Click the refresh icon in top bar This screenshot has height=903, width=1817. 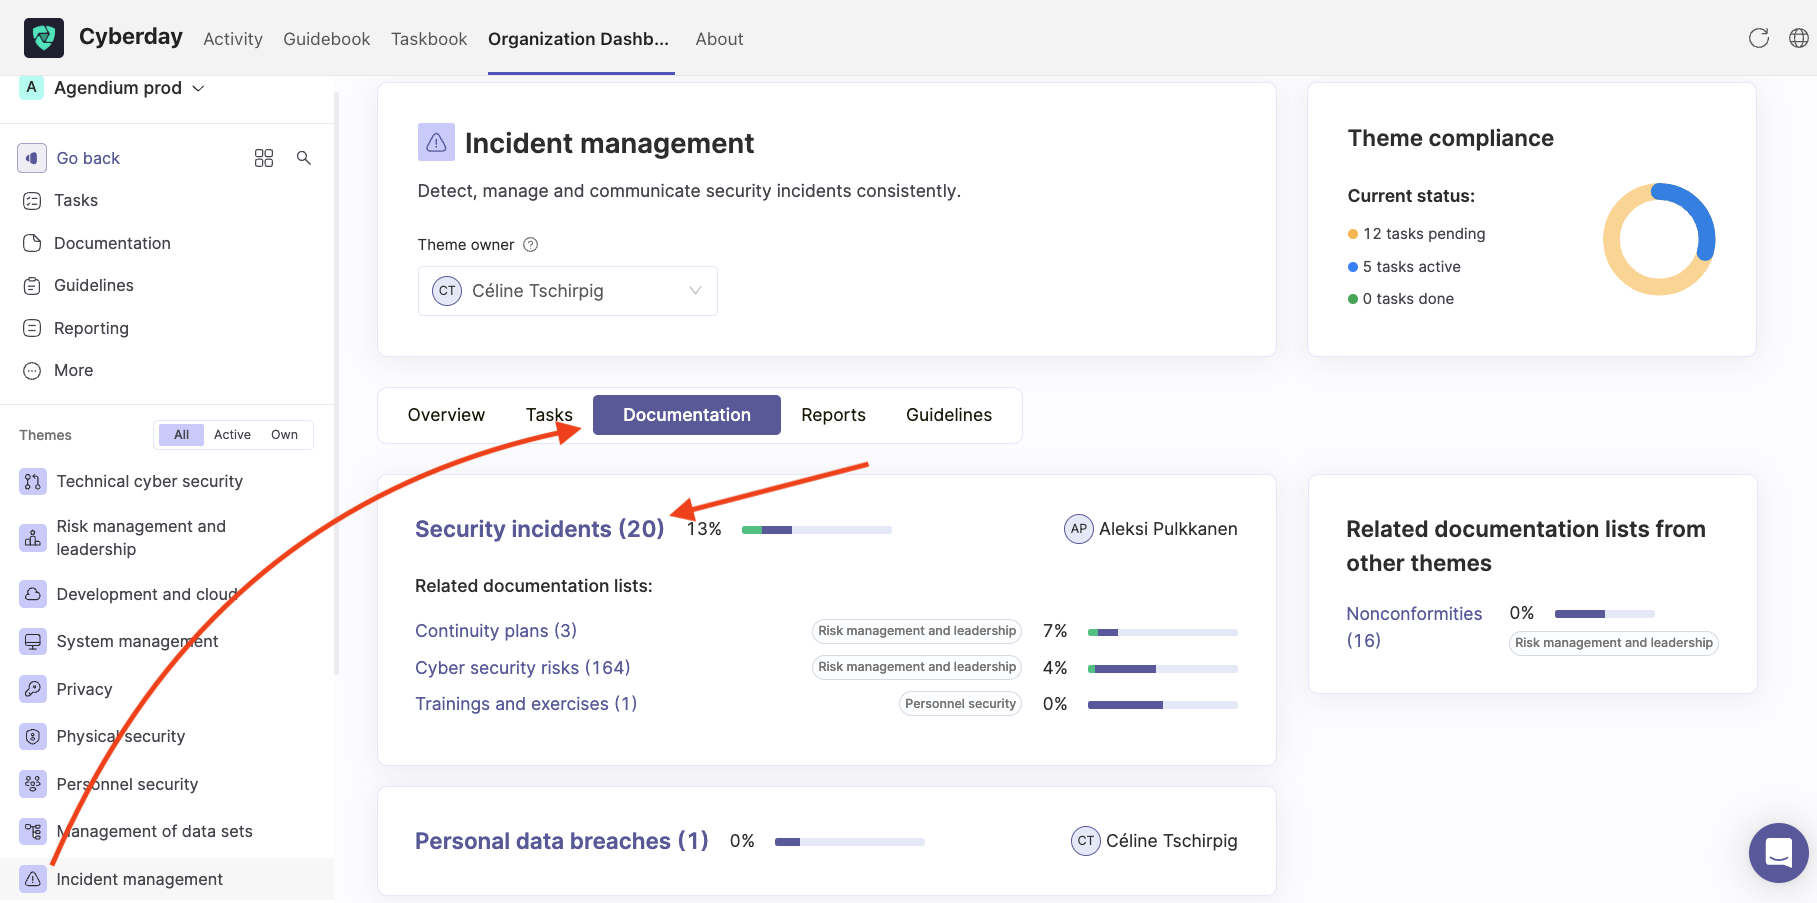click(x=1759, y=38)
